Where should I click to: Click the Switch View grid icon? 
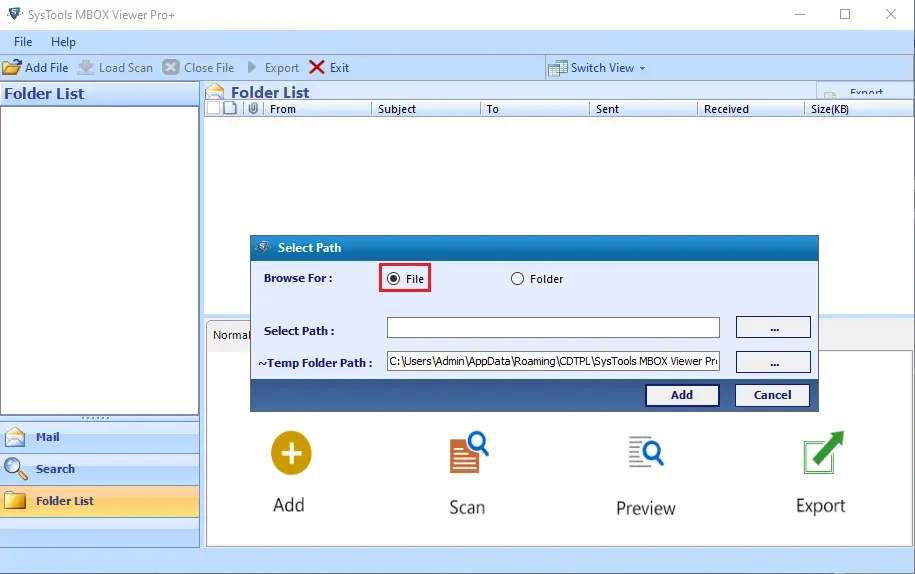(557, 68)
